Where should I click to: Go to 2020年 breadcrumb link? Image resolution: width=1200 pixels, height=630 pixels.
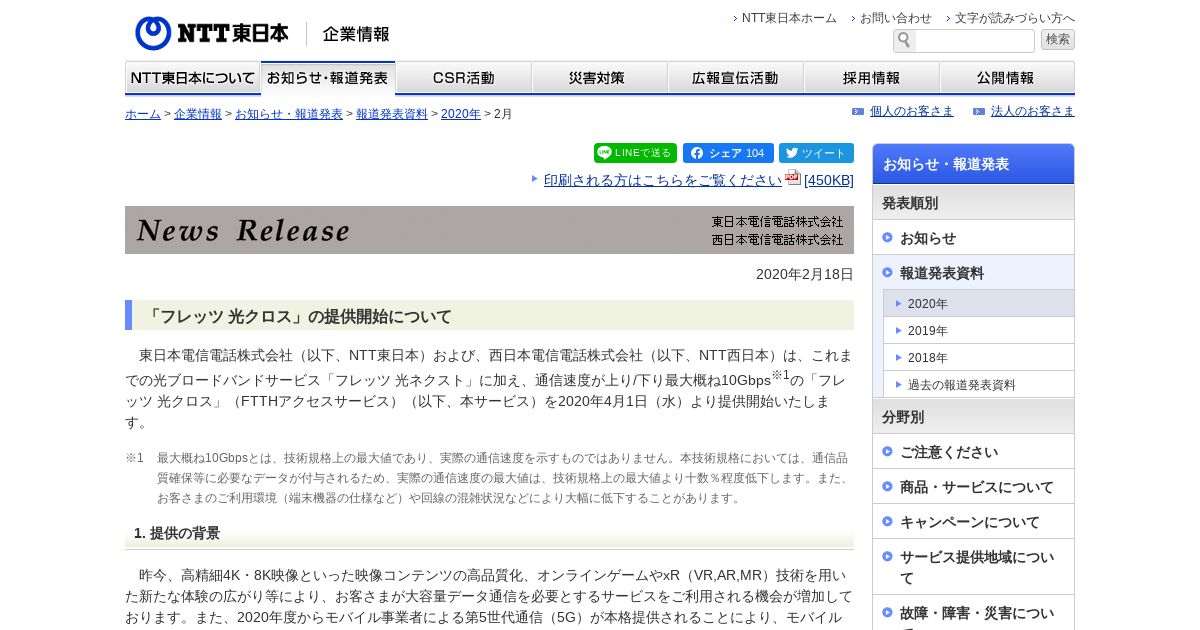(461, 114)
